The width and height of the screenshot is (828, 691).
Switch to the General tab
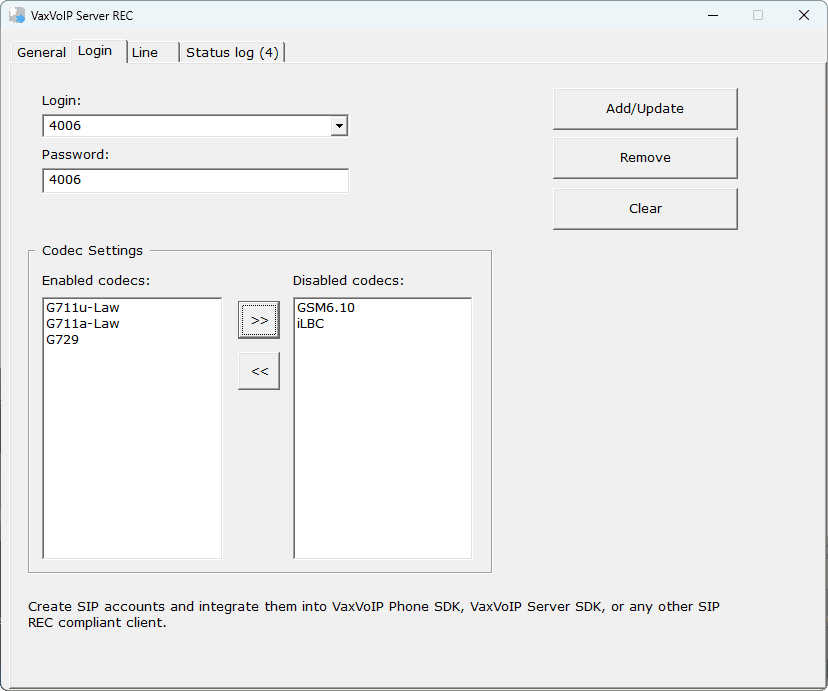(x=41, y=52)
